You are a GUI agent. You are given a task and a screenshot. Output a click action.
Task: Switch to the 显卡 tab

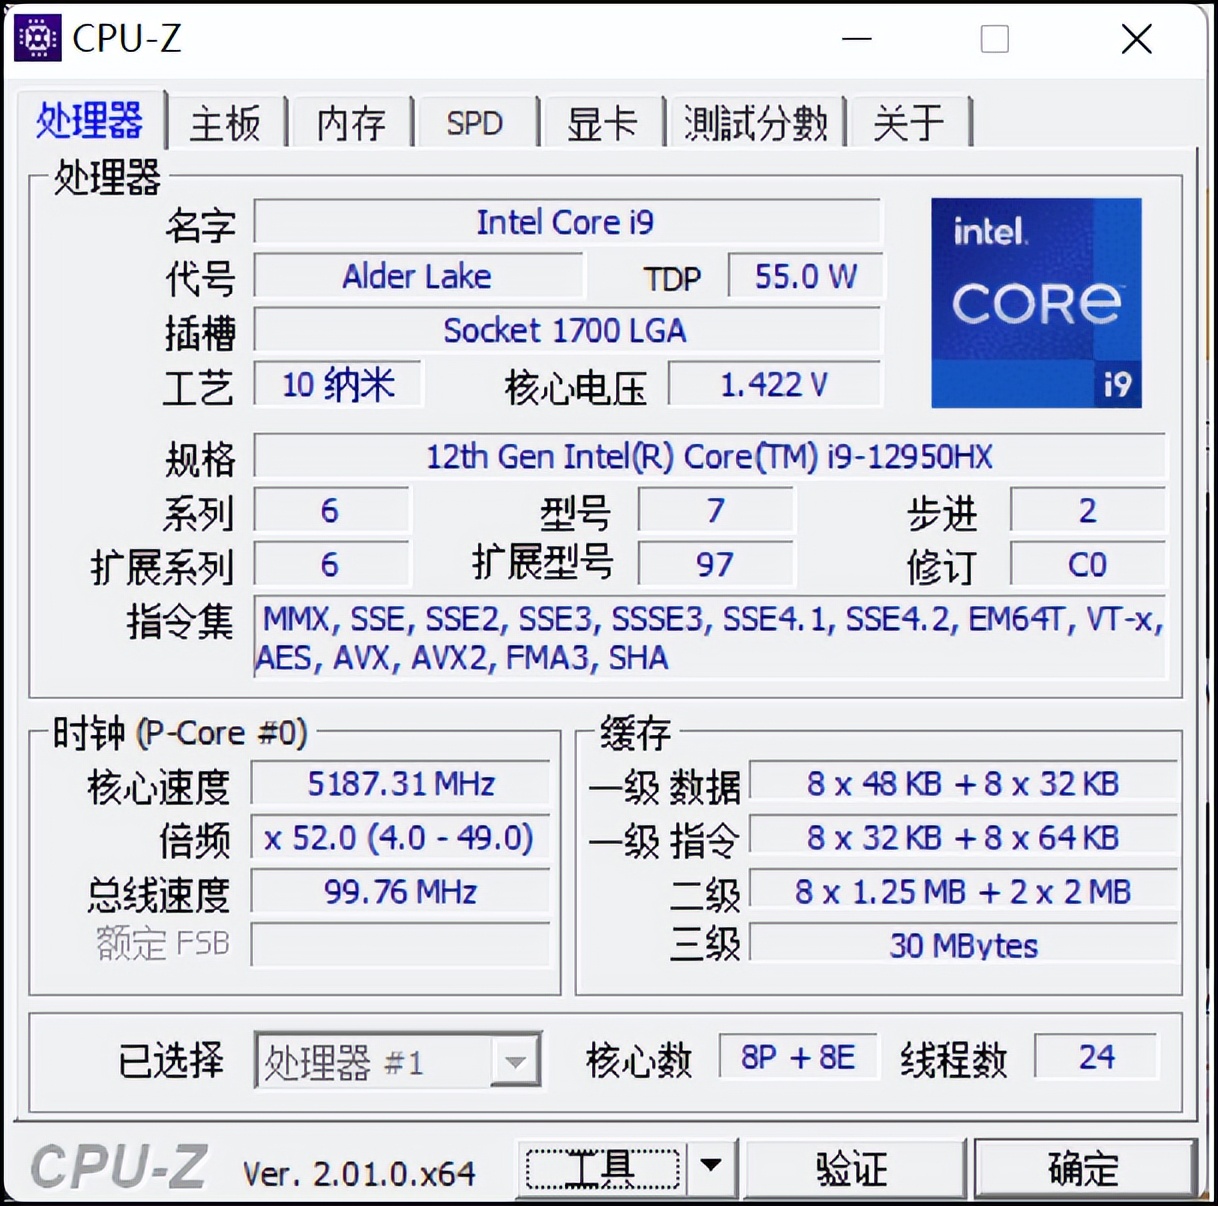tap(602, 121)
